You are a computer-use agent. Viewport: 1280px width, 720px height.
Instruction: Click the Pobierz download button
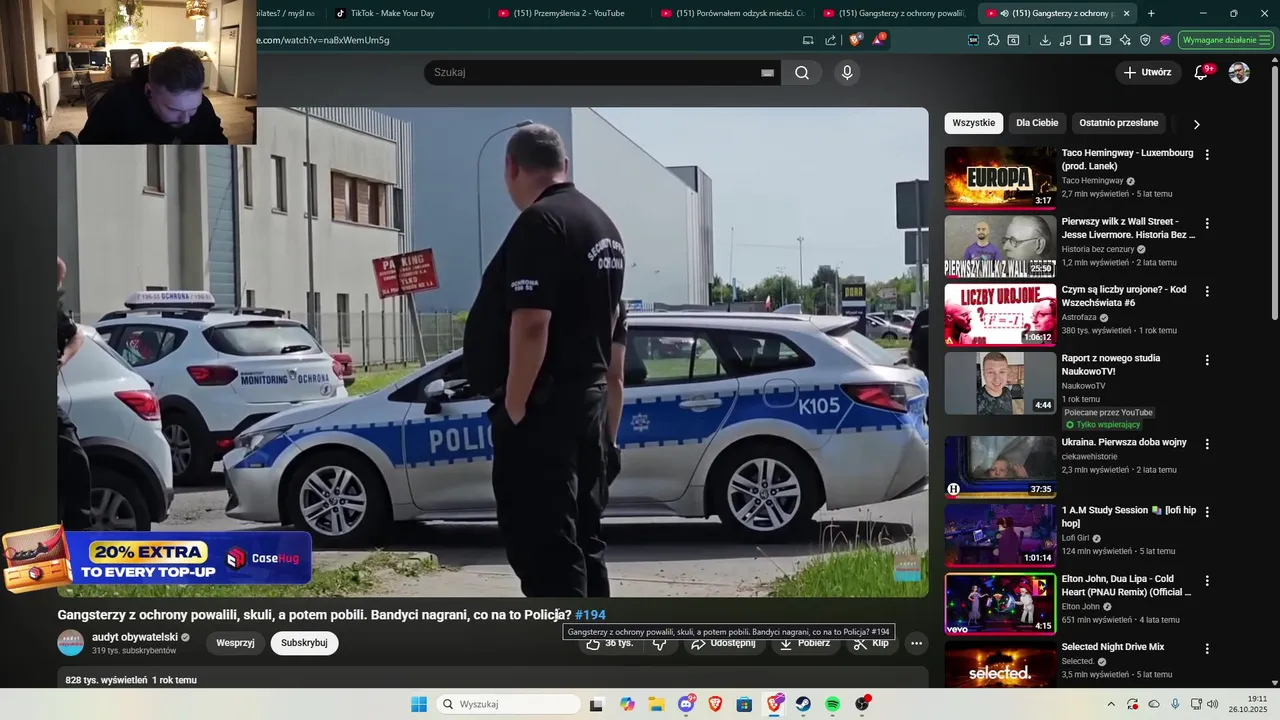pyautogui.click(x=805, y=643)
